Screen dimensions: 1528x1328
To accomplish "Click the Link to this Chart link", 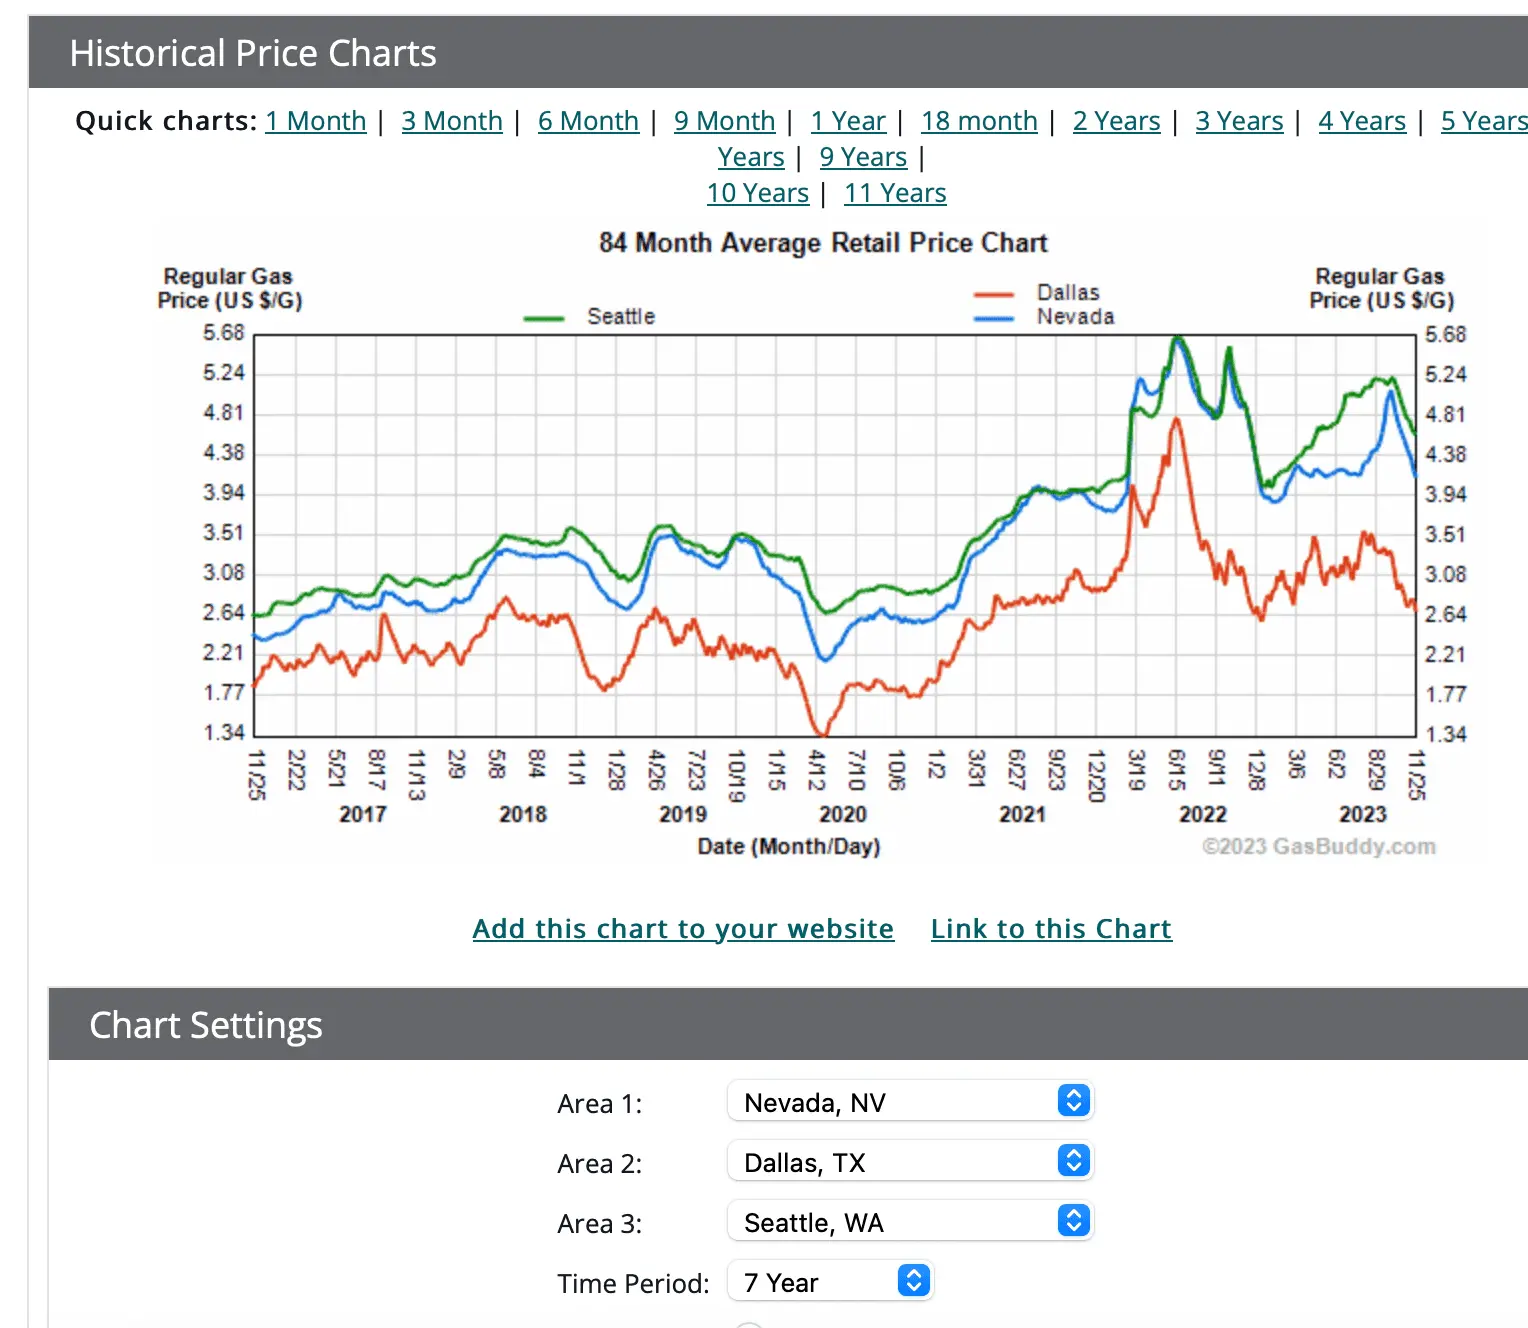I will coord(1050,929).
